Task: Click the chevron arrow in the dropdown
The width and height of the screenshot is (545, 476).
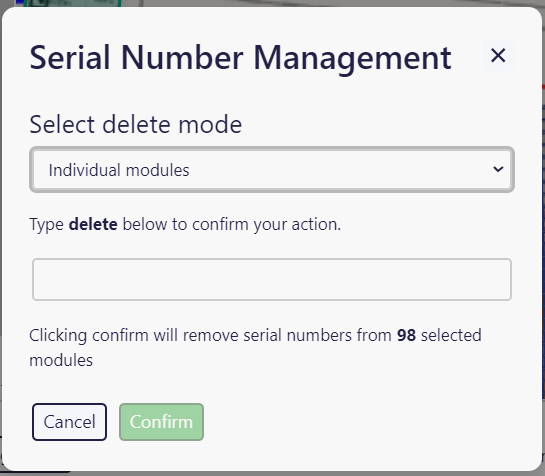Action: (498, 169)
